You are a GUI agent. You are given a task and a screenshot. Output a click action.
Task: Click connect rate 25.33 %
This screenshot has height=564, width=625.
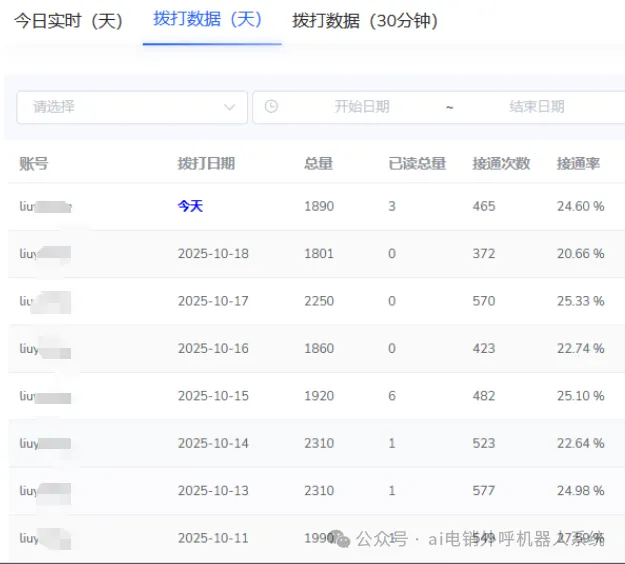[x=581, y=301]
